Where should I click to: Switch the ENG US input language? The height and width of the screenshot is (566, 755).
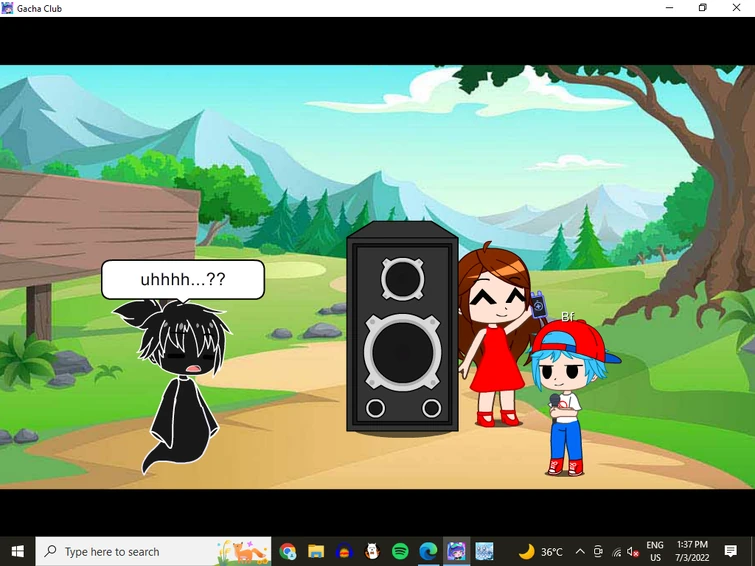[655, 551]
